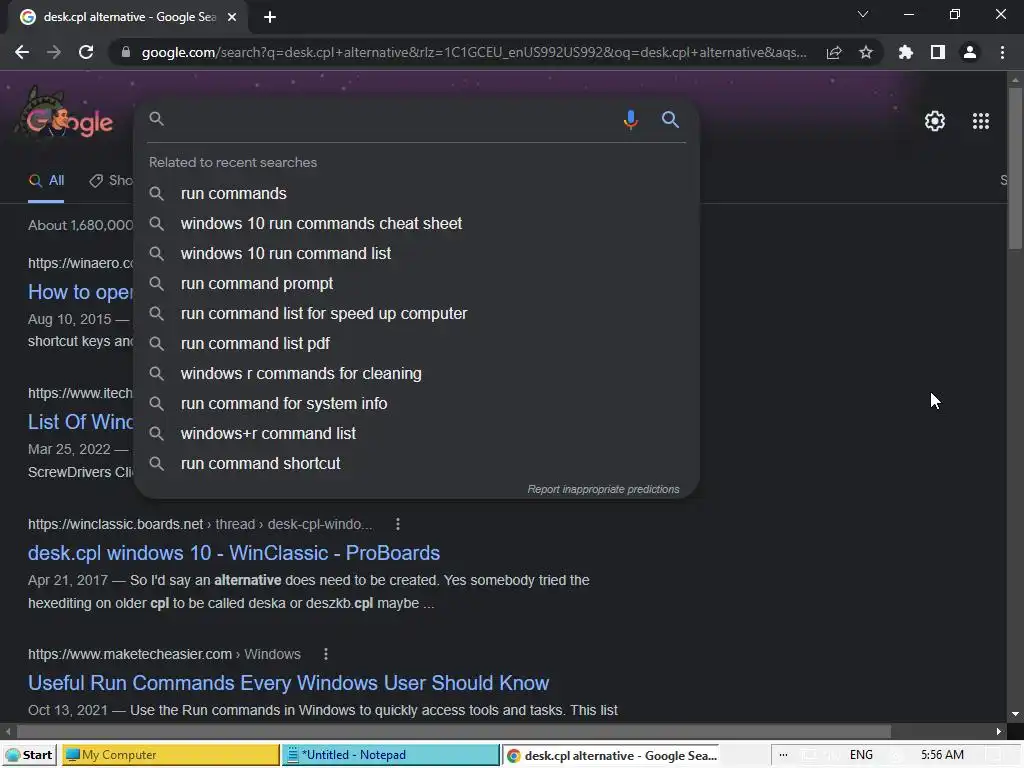
Task: Start voice search with the microphone
Action: [x=630, y=120]
